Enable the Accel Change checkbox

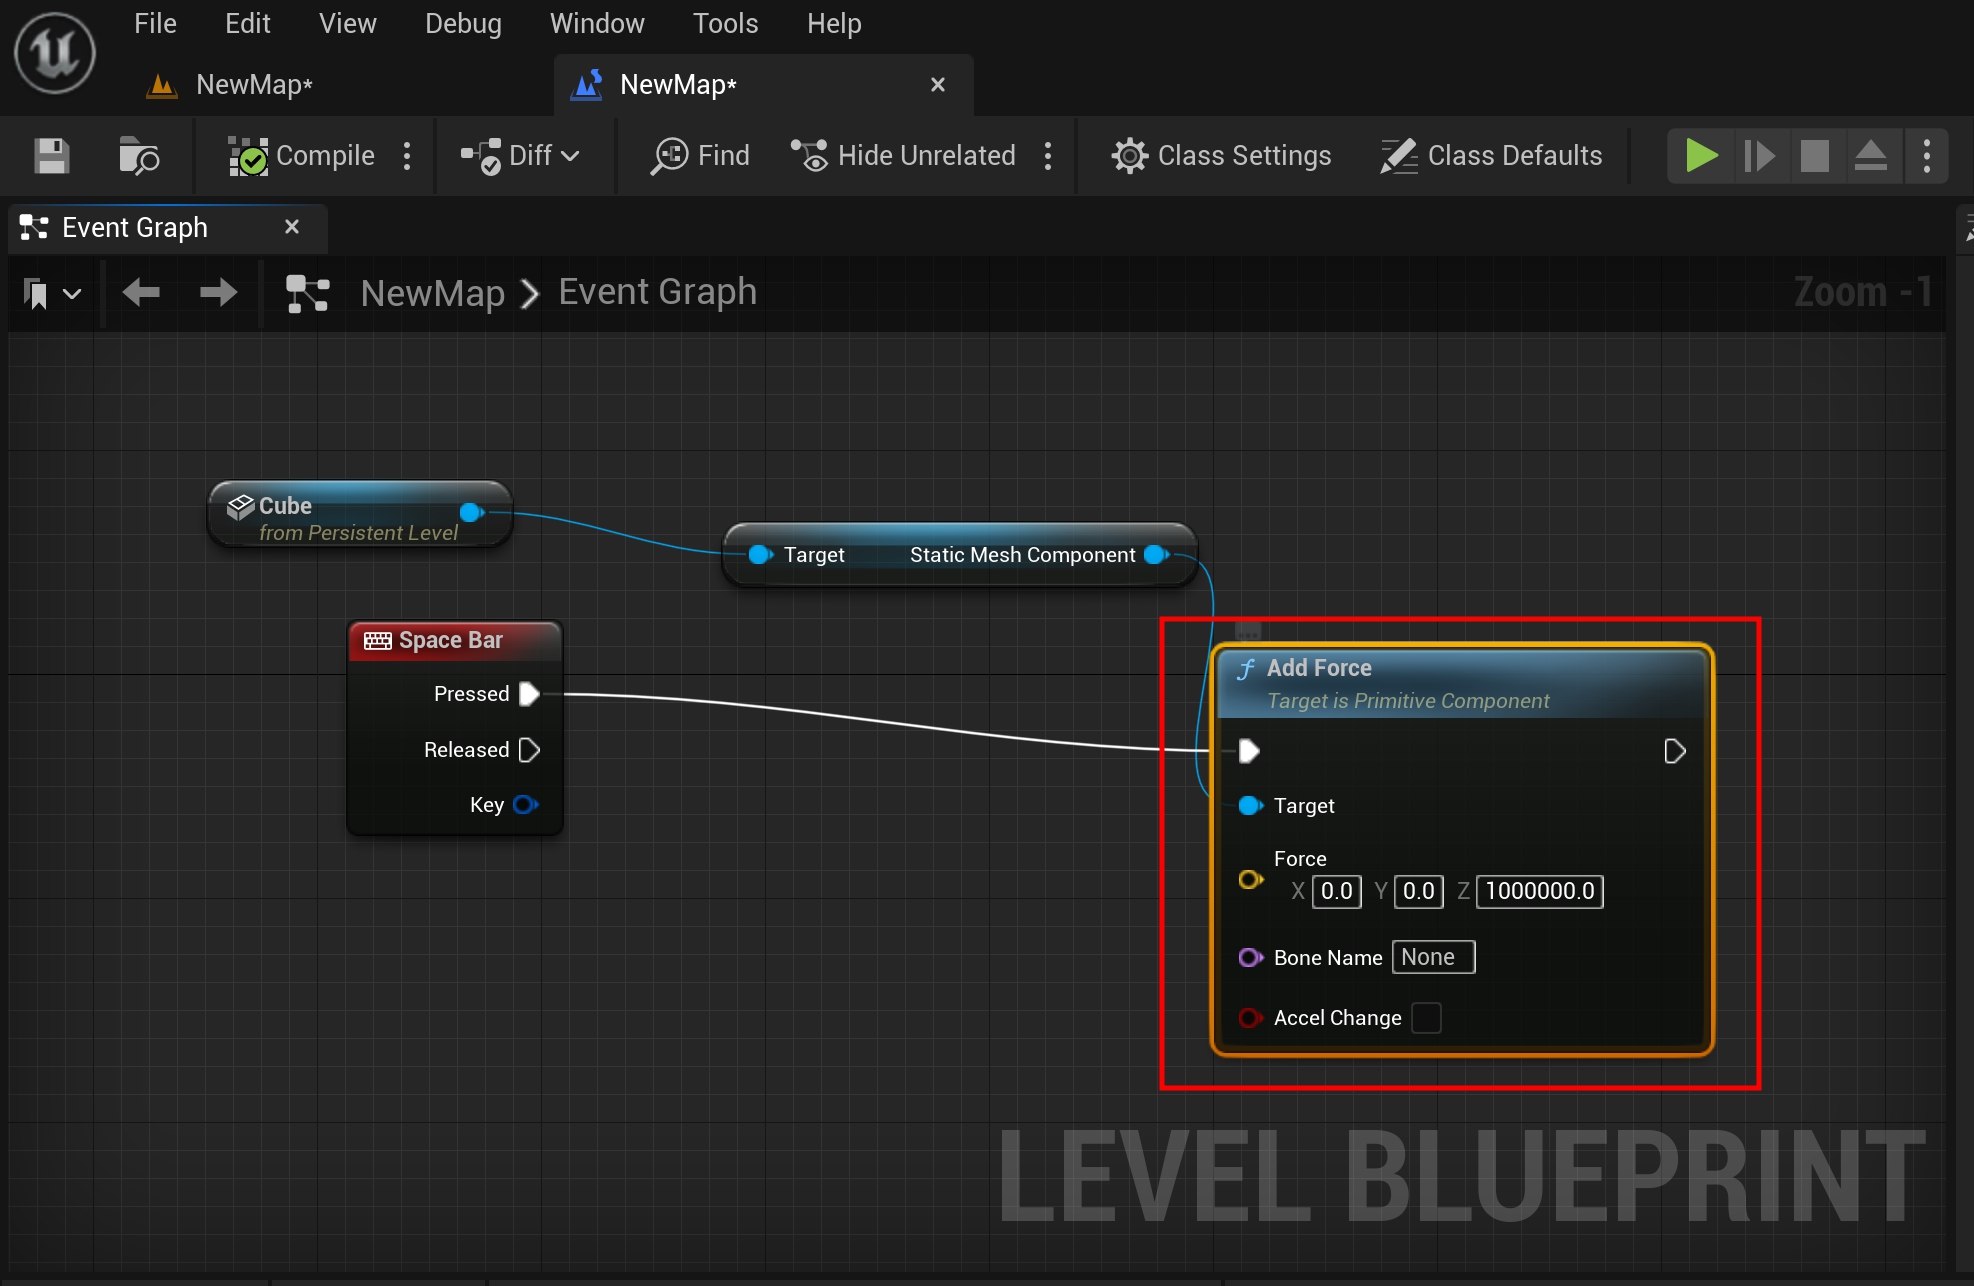pos(1426,1018)
